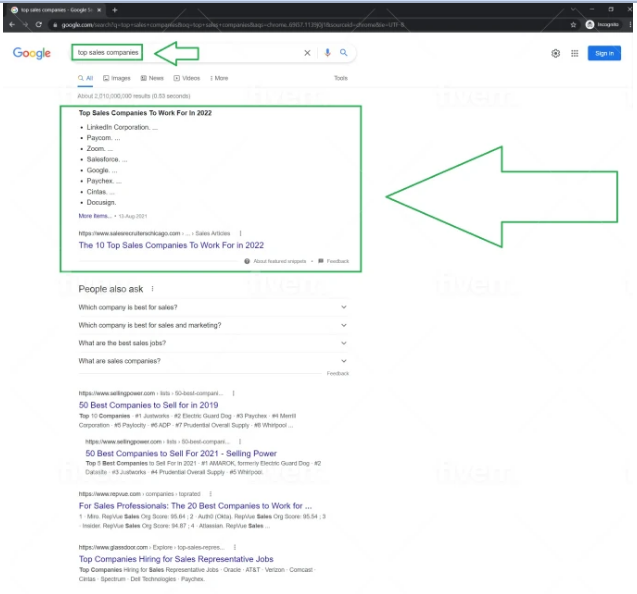Click Feedback under featured snippet
The image size is (637, 594).
[334, 261]
